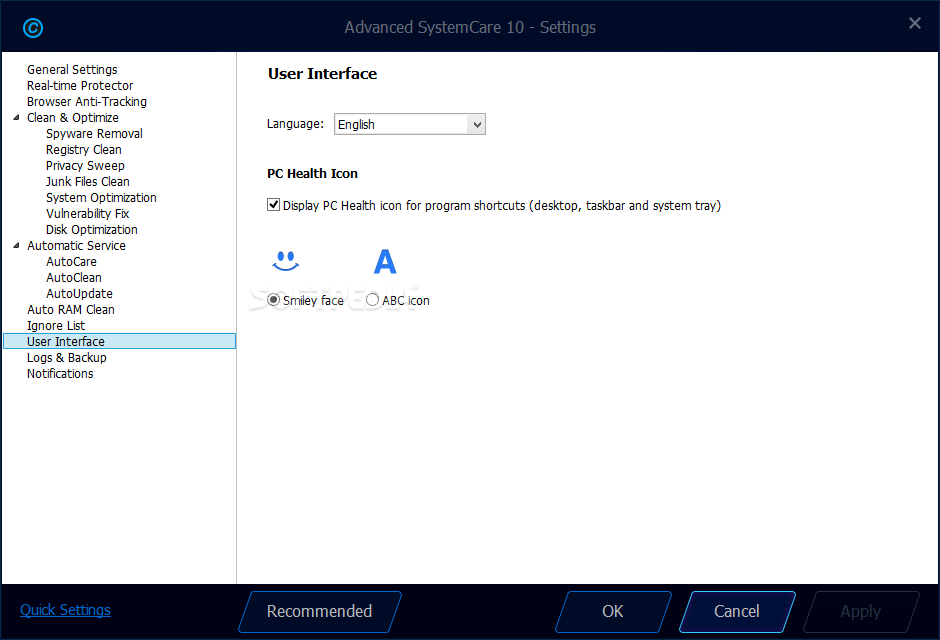Open Spyware Removal settings

[x=94, y=134]
